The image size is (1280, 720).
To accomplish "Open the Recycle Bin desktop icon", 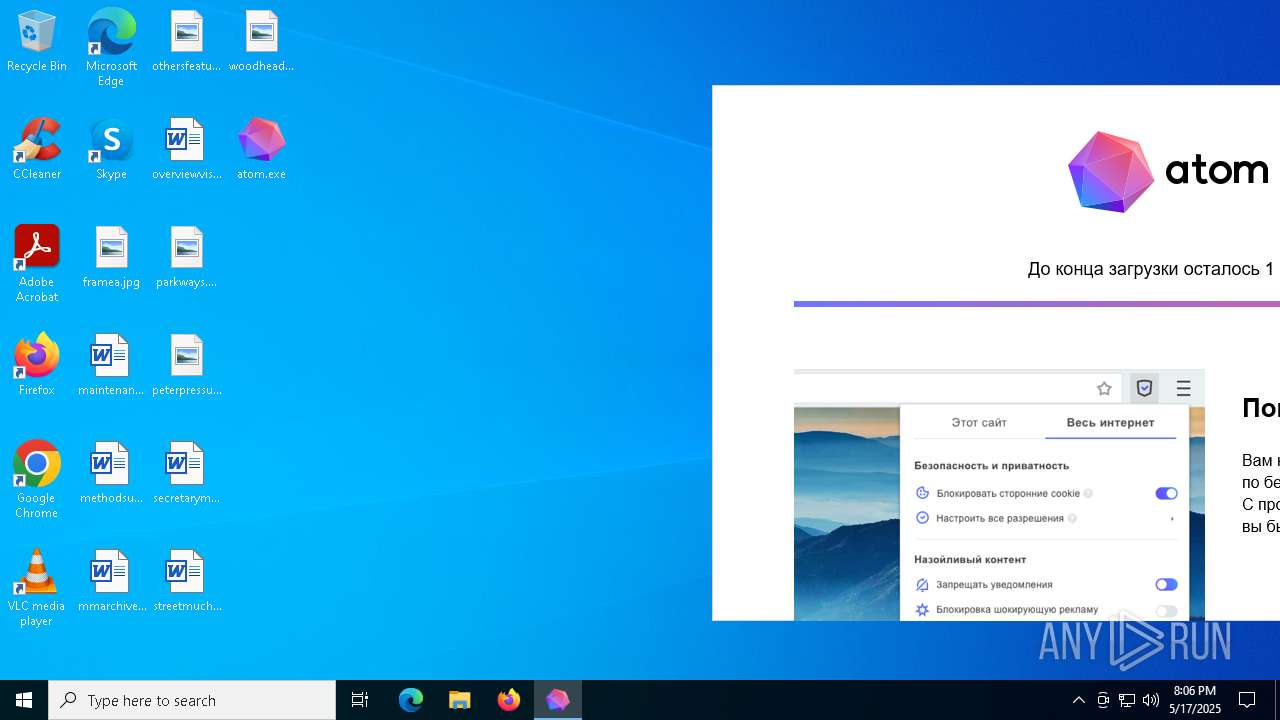I will [x=37, y=42].
